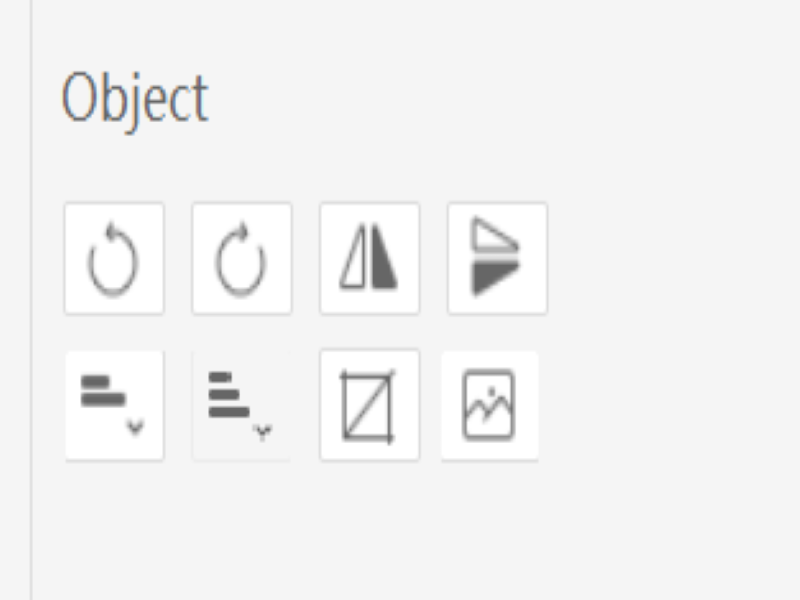
Task: Rotate the object clockwise
Action: point(242,258)
